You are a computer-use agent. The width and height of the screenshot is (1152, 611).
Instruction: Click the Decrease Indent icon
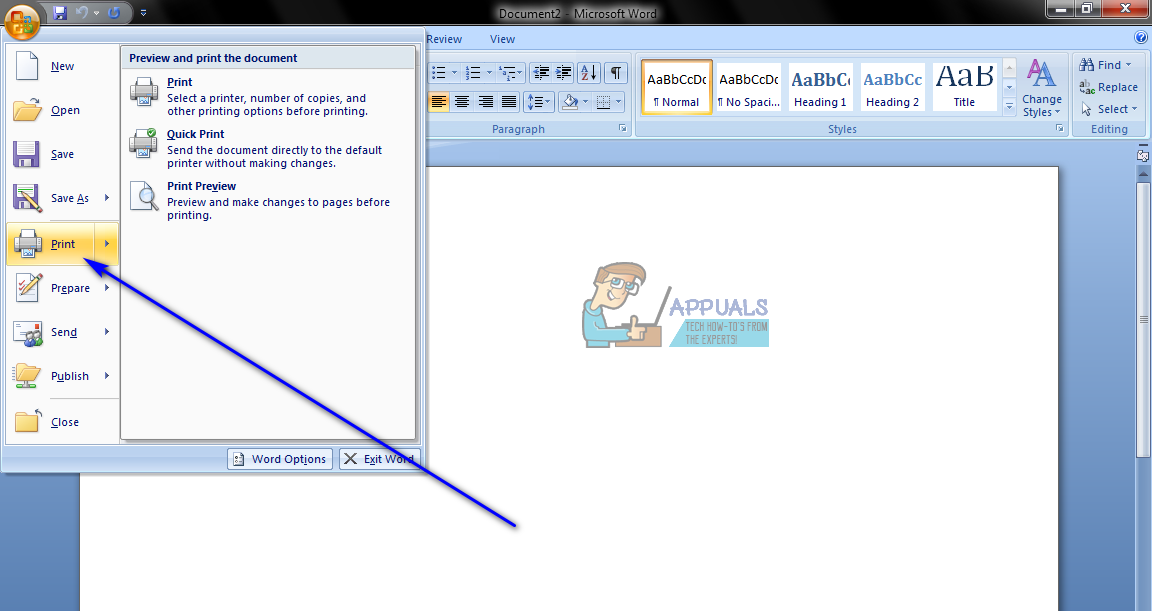click(x=541, y=73)
